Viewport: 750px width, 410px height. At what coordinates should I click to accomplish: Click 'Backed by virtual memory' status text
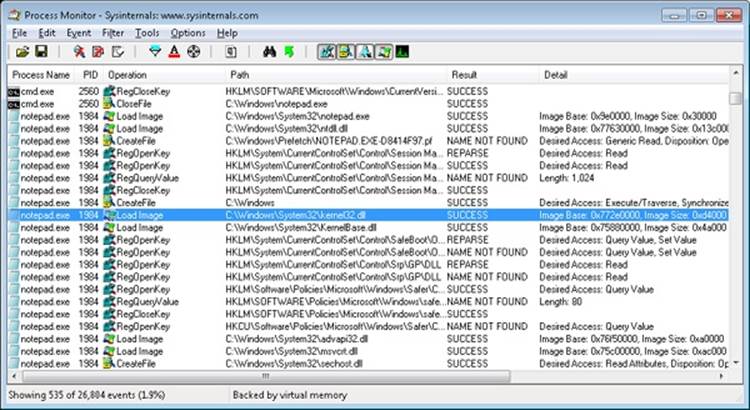tap(290, 395)
